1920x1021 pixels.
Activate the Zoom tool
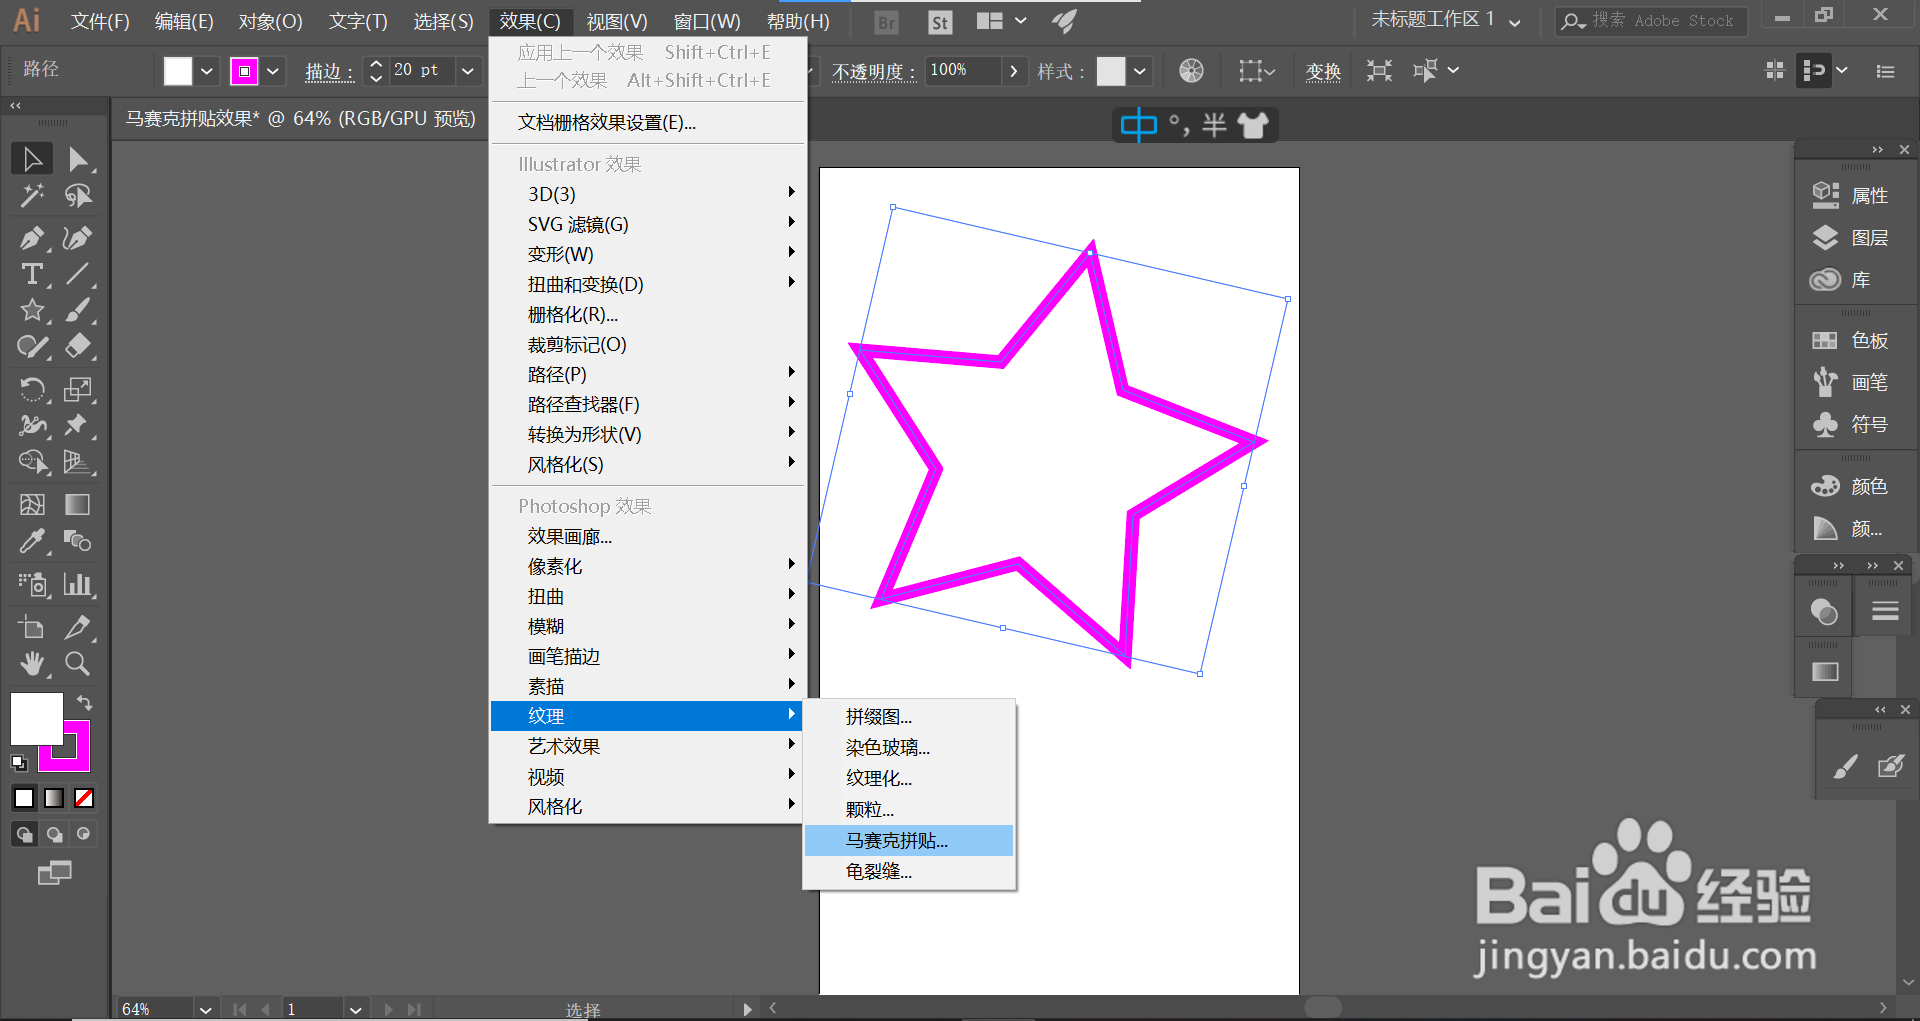(x=77, y=663)
